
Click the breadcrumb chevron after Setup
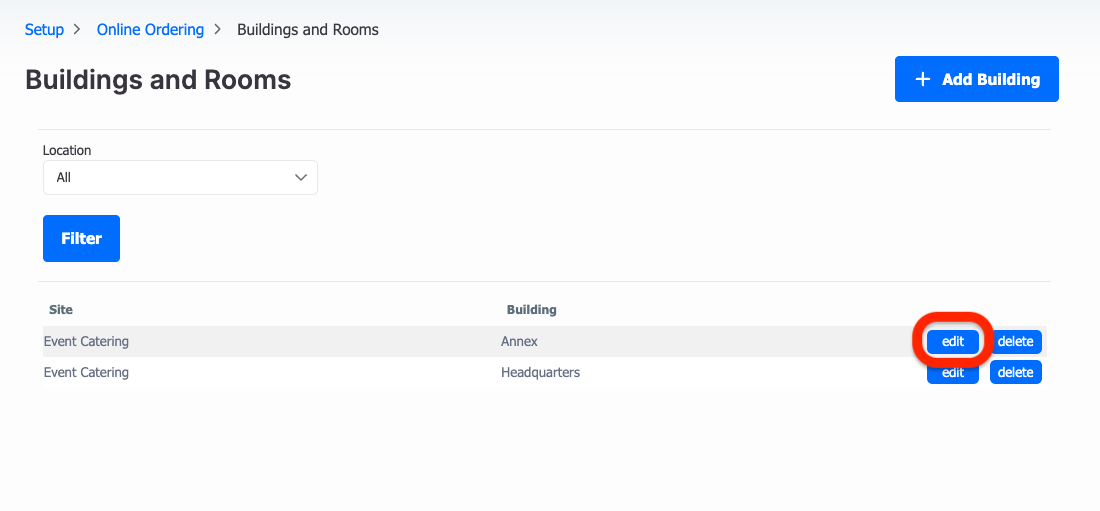(77, 29)
